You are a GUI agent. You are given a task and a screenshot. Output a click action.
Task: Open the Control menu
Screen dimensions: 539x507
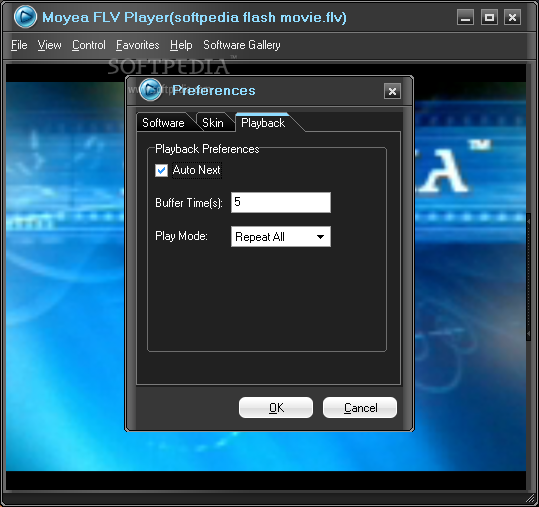click(89, 45)
